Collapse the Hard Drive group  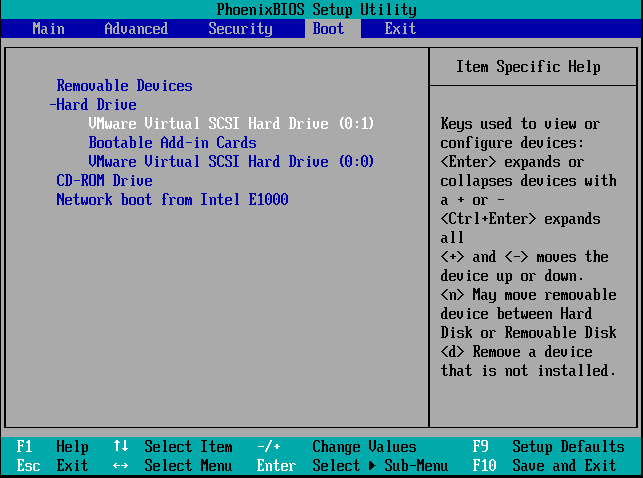93,105
